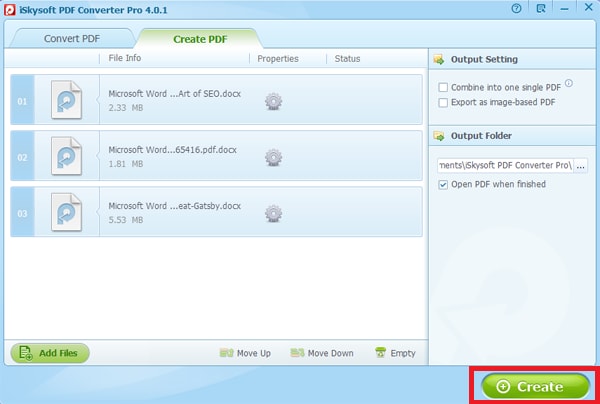Click the Output Setting header icon
Image resolution: width=600 pixels, height=404 pixels.
point(439,59)
